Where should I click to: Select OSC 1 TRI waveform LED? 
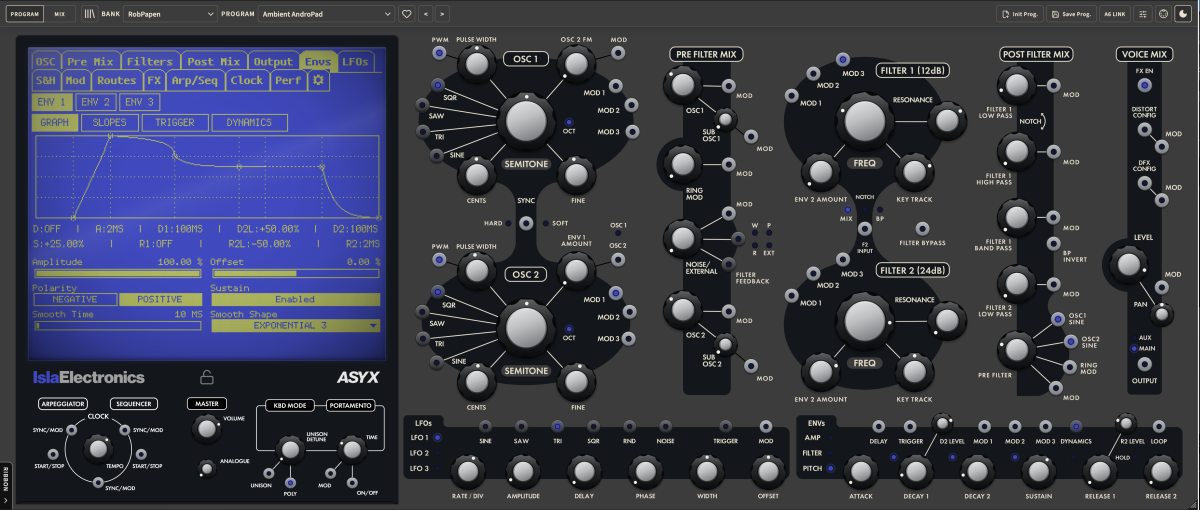pyautogui.click(x=425, y=131)
